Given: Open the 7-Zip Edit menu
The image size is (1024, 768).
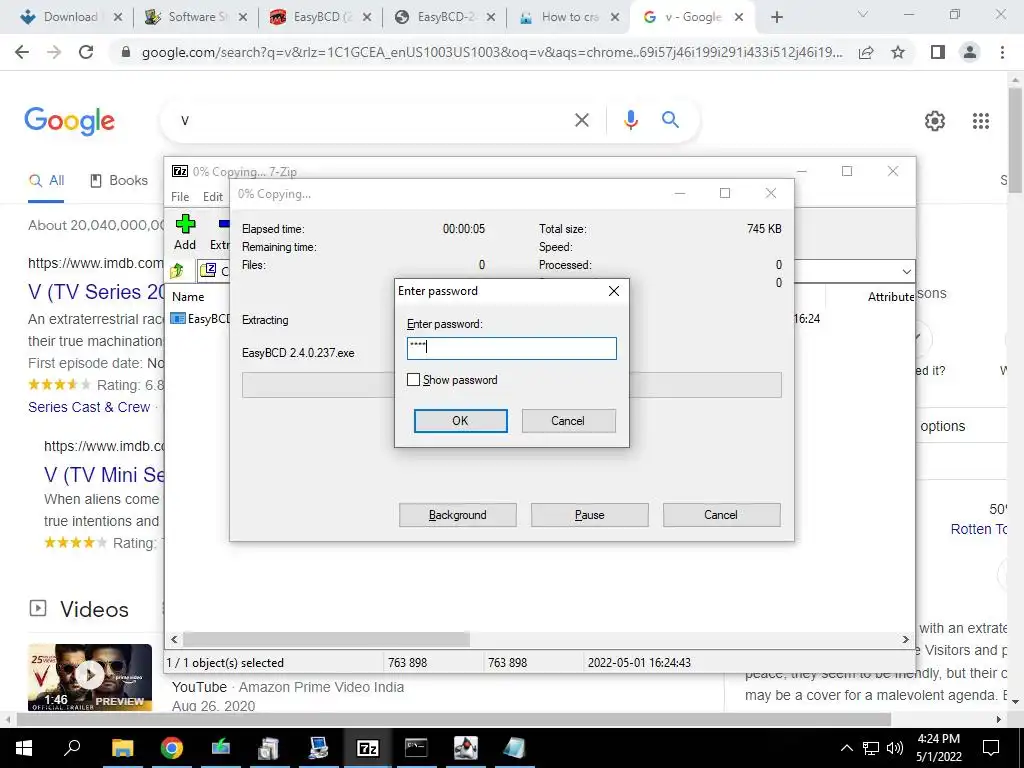Looking at the screenshot, I should (x=213, y=197).
